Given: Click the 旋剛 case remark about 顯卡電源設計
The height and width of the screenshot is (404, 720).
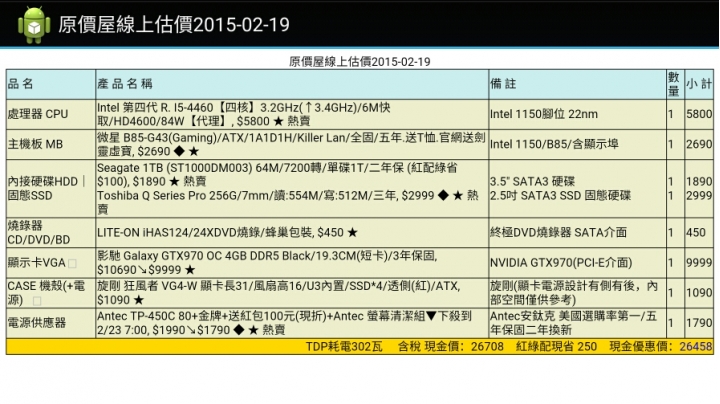Looking at the screenshot, I should coord(574,293).
